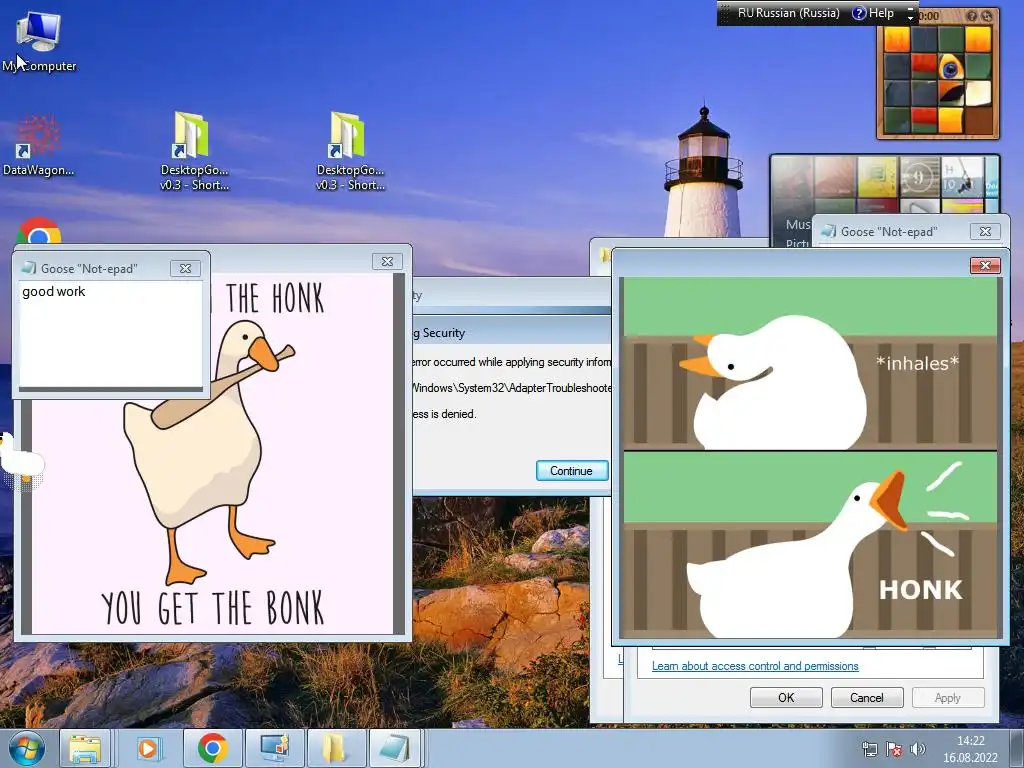Close the left Goose Not-epad window
1024x768 pixels.
click(185, 268)
